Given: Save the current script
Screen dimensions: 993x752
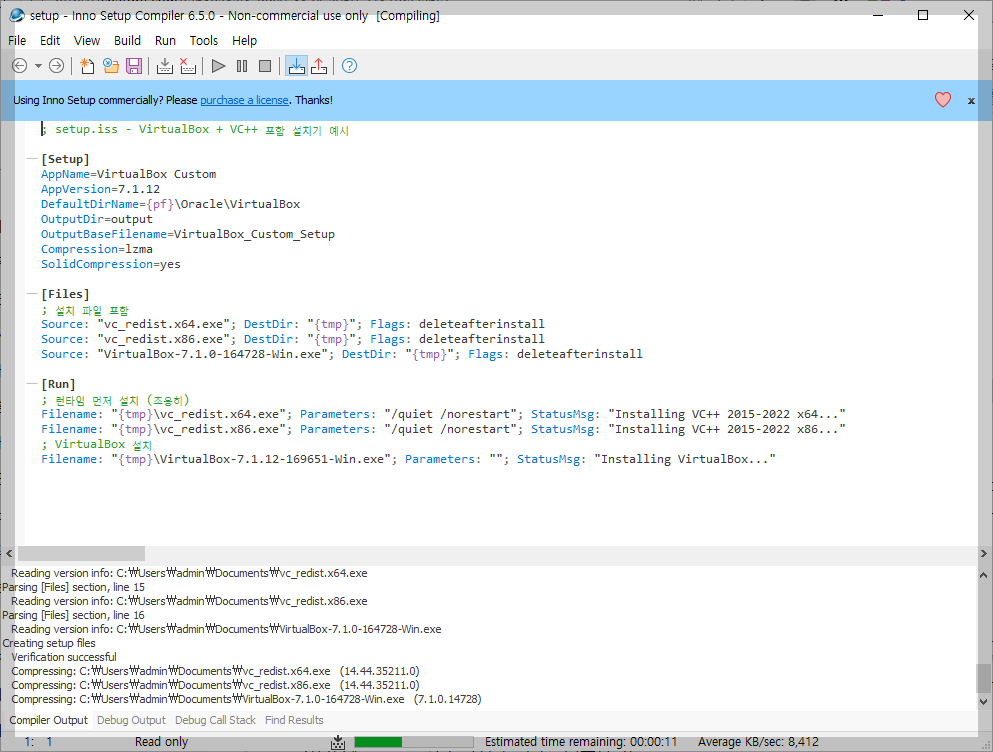Looking at the screenshot, I should 134,66.
